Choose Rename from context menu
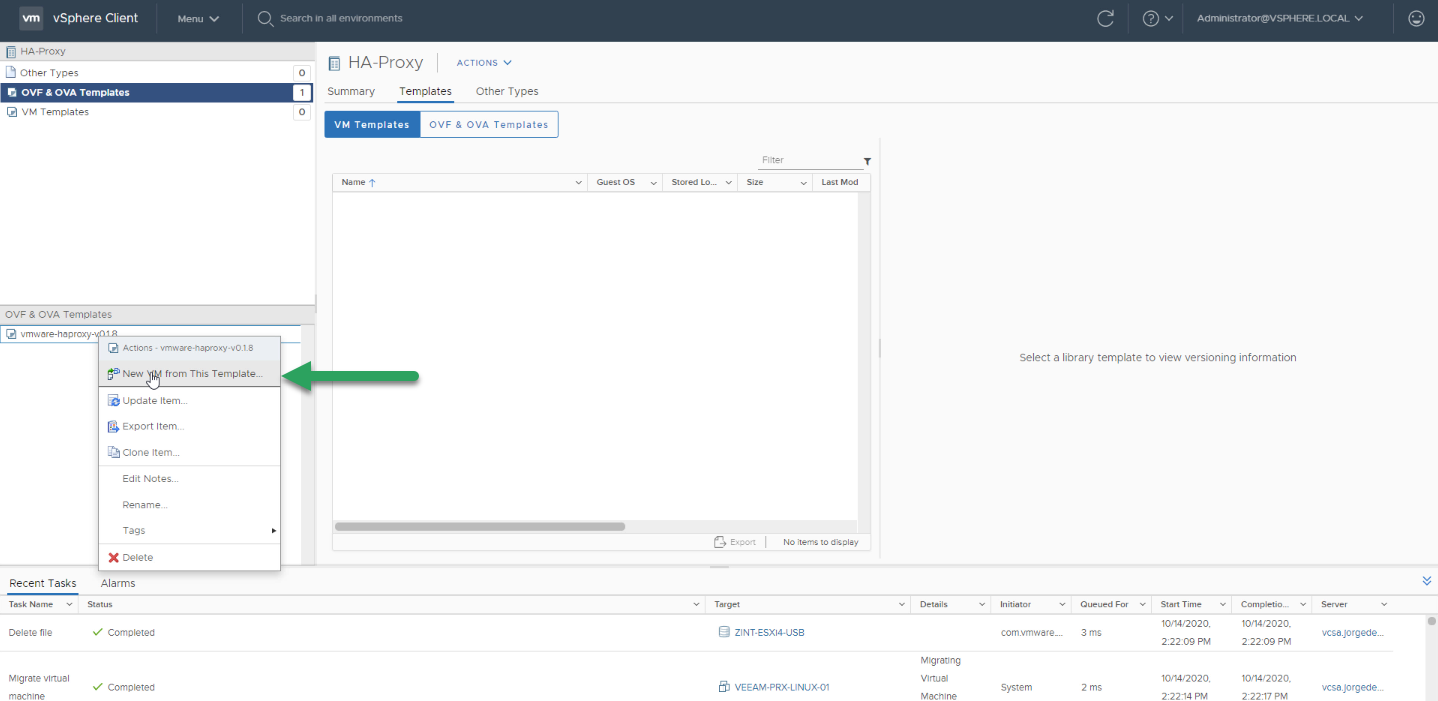Viewport: 1438px width, 701px height. click(189, 505)
